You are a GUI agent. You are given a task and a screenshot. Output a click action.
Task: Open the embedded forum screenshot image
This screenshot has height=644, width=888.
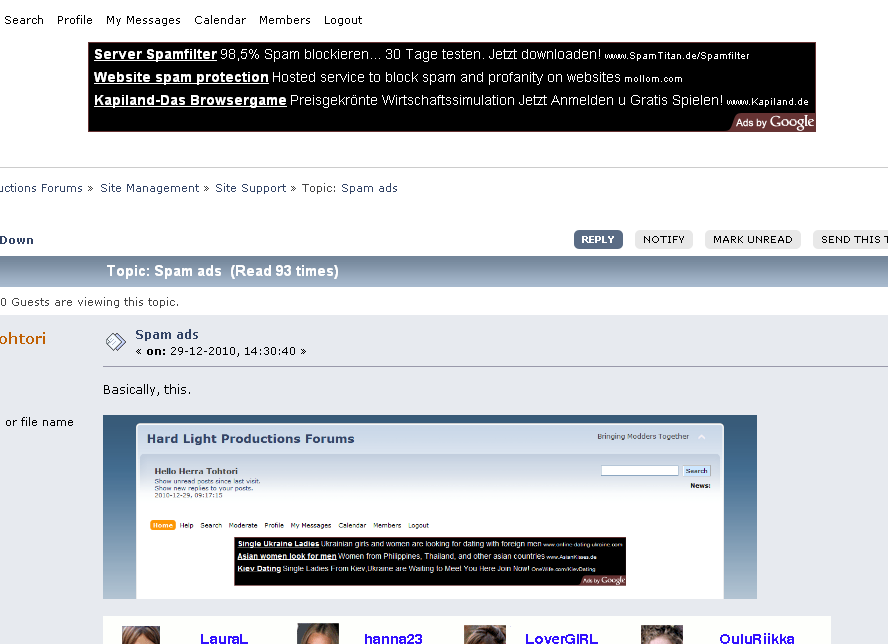coord(430,507)
